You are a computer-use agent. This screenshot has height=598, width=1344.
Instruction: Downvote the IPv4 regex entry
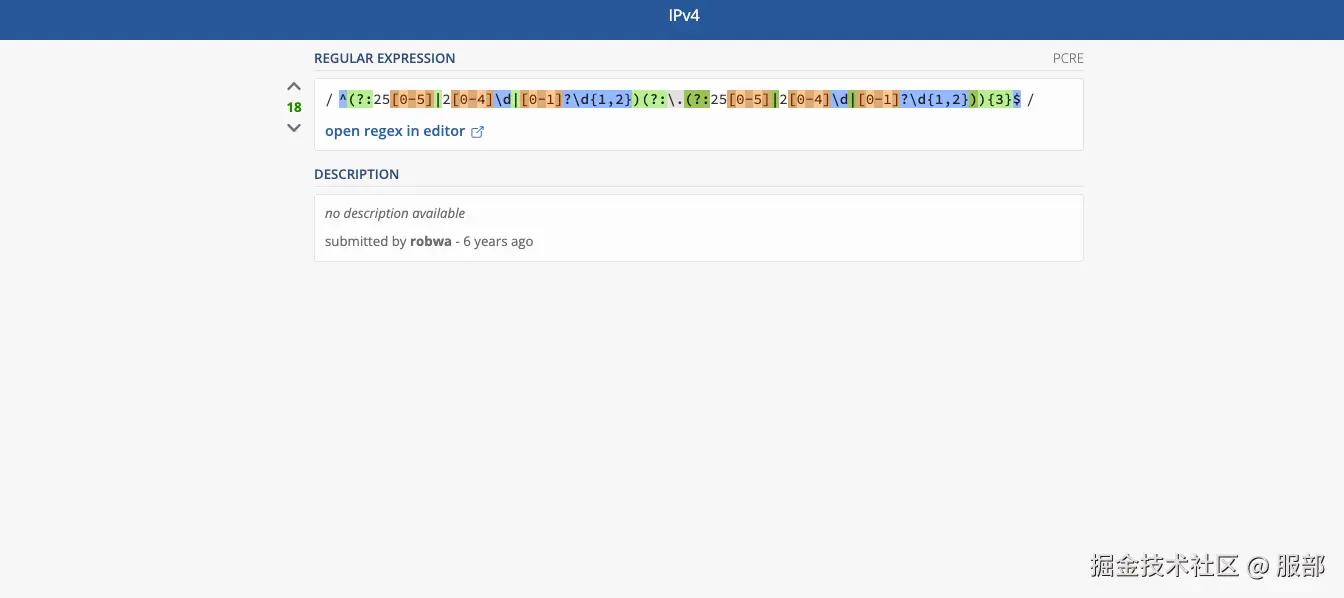coord(294,127)
